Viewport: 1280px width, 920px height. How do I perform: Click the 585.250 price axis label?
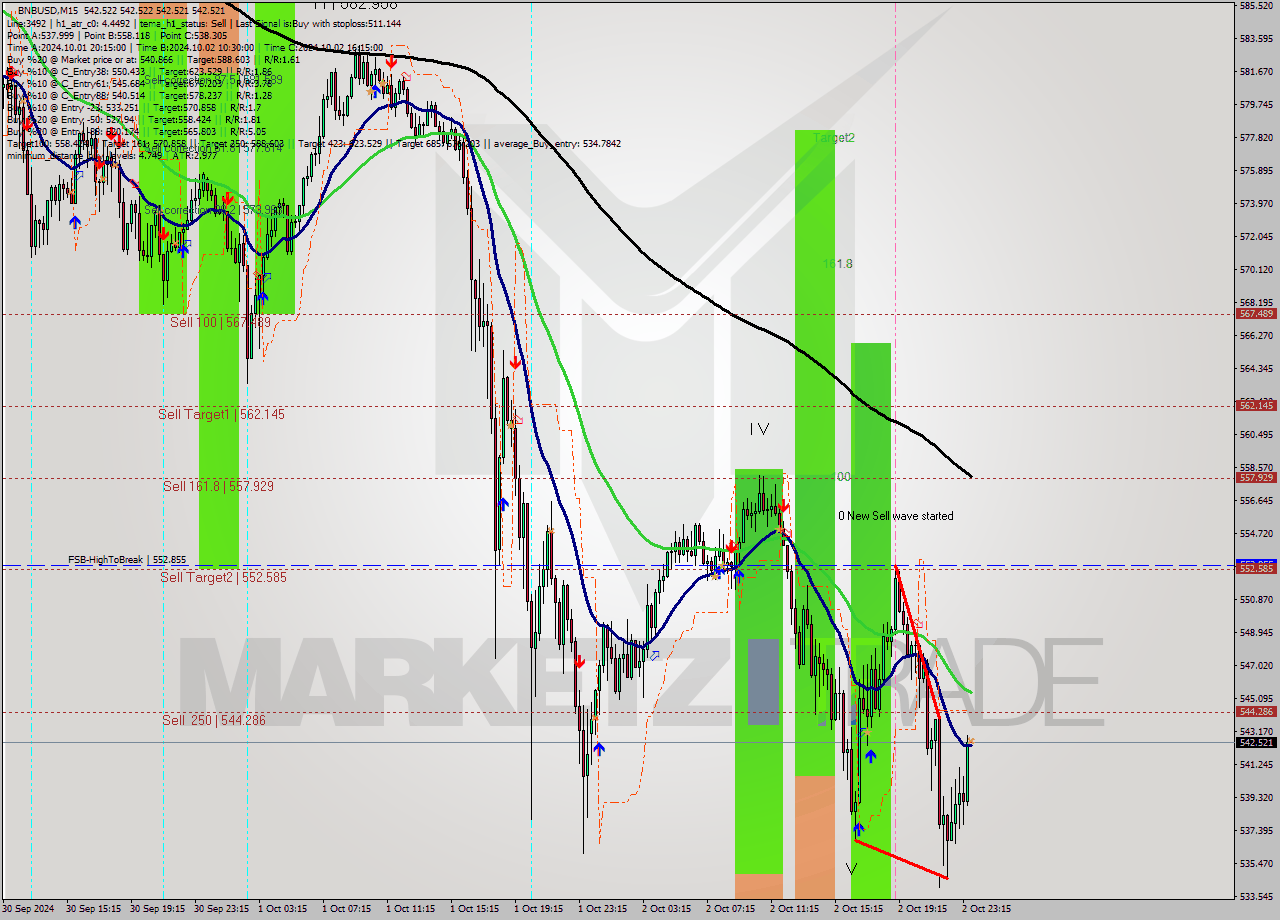point(1256,6)
